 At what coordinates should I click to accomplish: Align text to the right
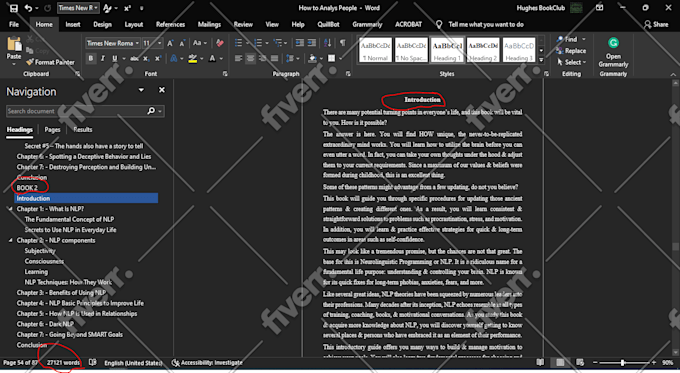coord(262,58)
